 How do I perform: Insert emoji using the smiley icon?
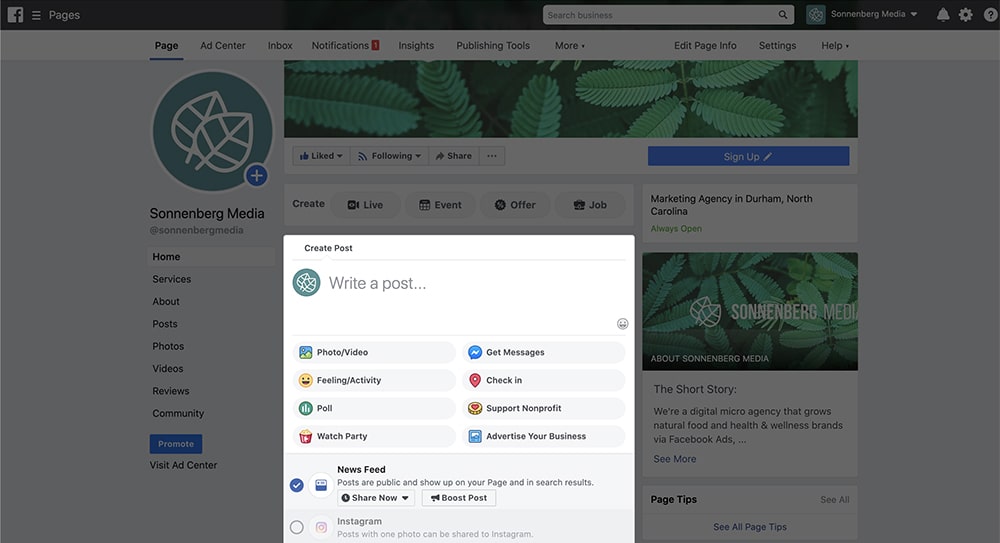click(622, 324)
